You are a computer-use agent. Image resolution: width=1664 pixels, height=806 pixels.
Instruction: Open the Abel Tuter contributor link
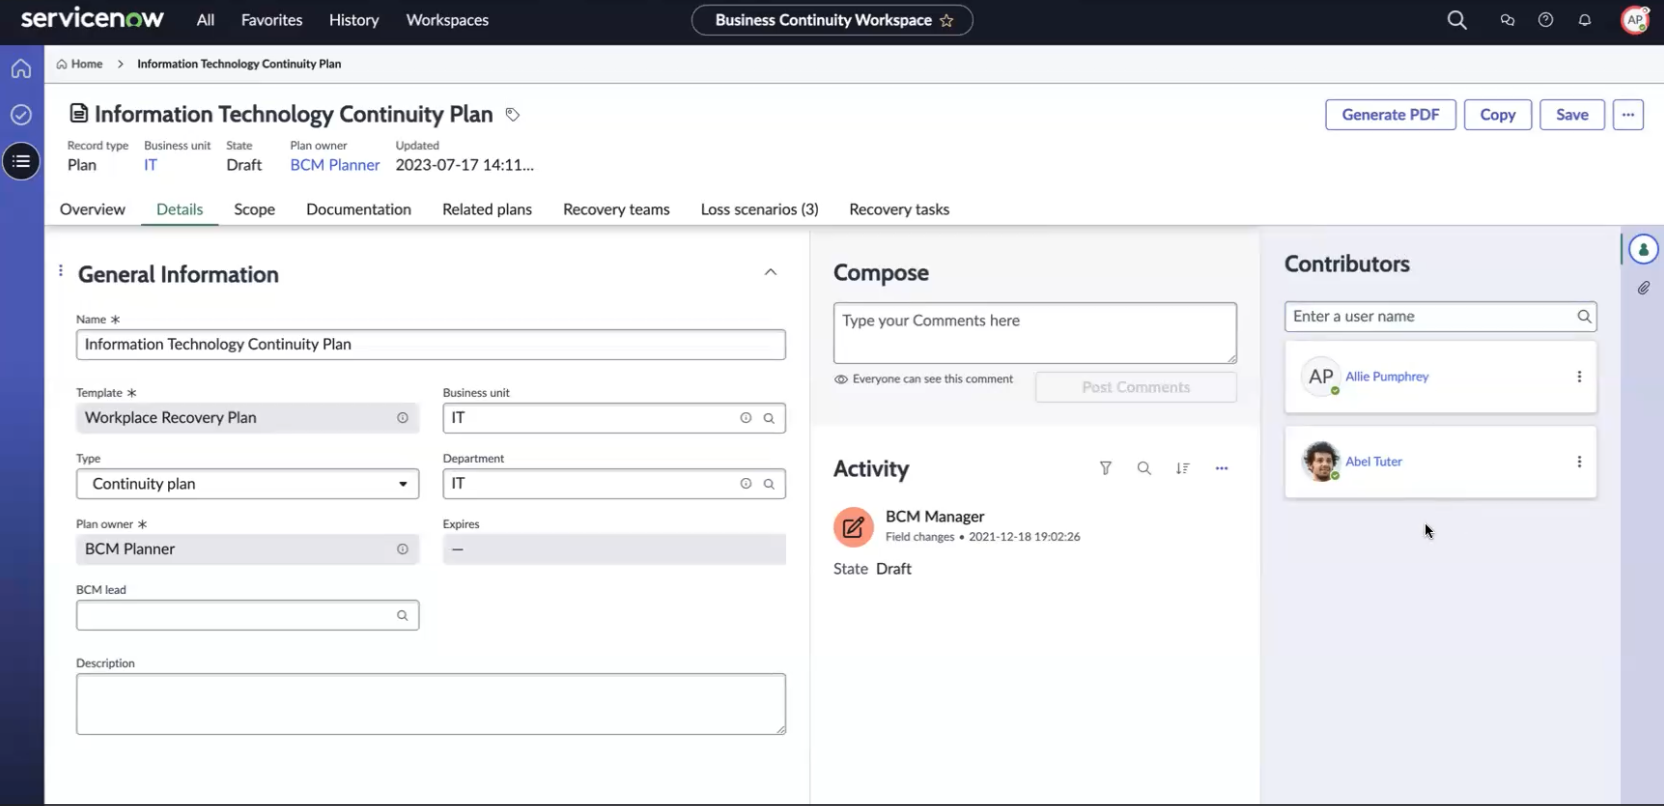(1373, 462)
